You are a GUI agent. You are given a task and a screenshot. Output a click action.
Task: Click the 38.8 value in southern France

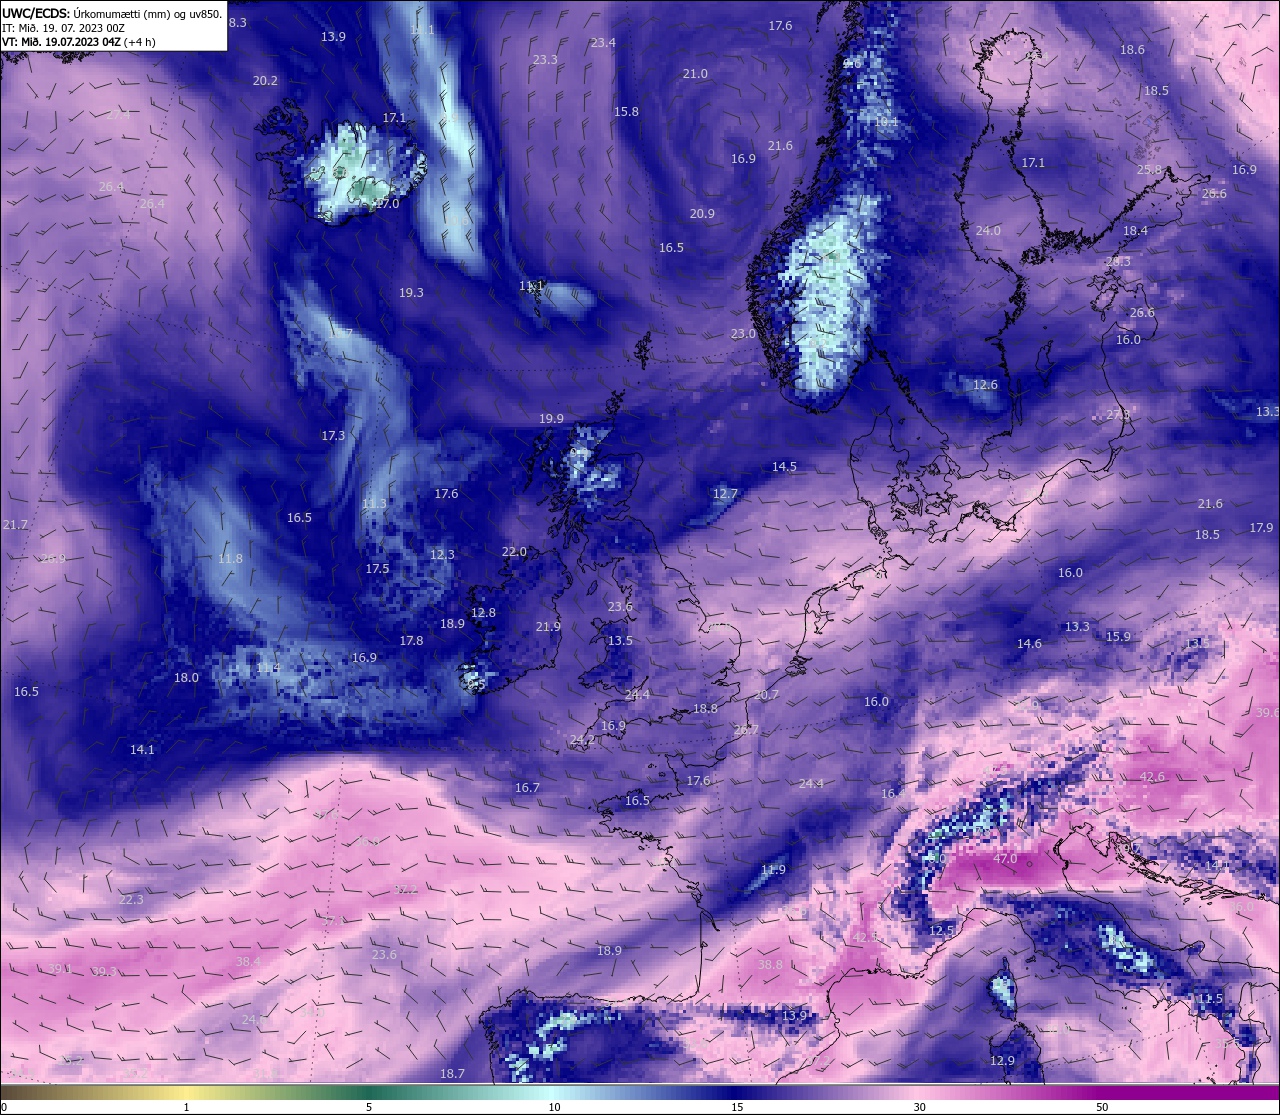click(770, 964)
